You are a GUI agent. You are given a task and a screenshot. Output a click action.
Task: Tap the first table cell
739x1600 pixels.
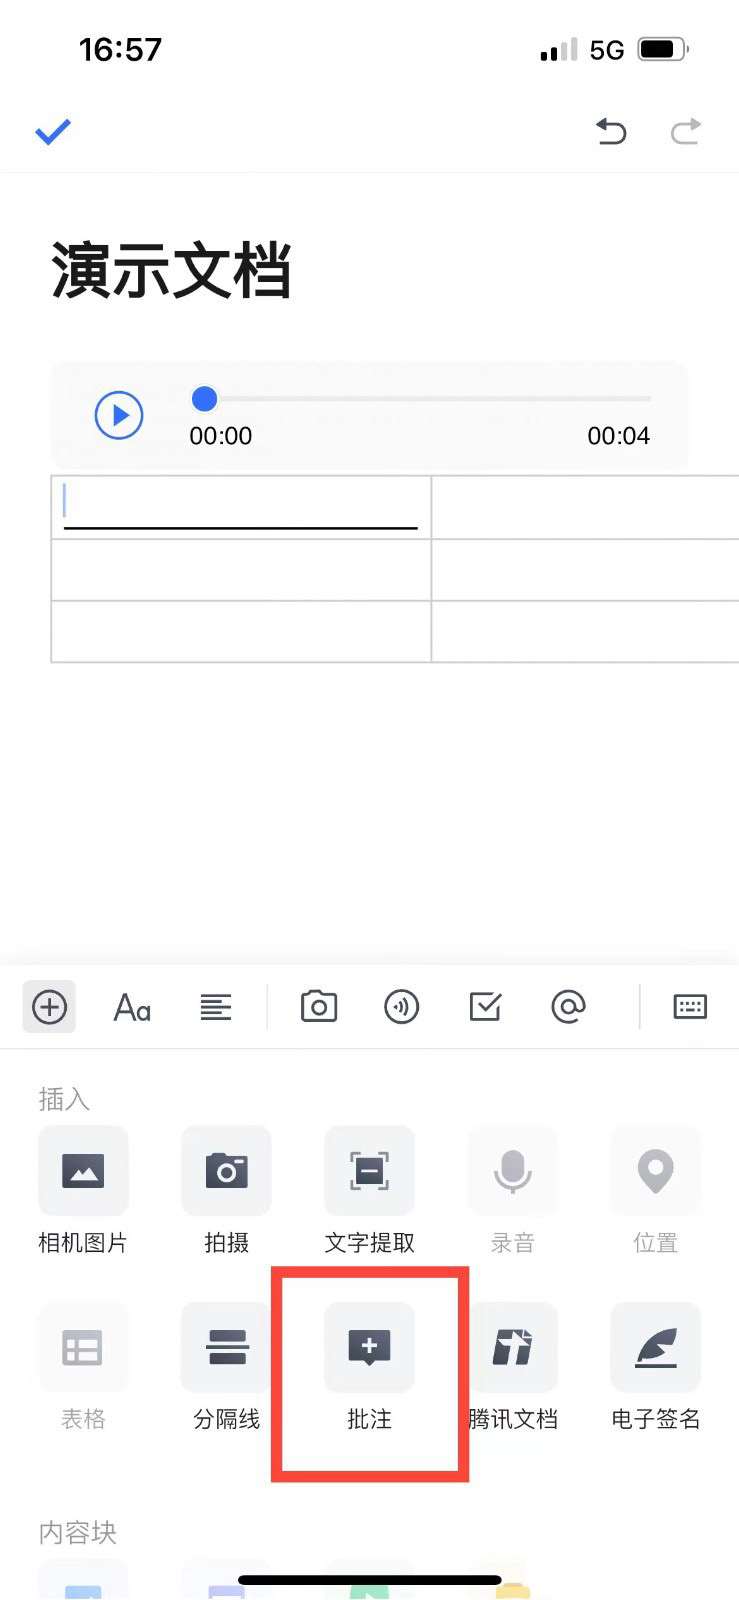tap(240, 506)
